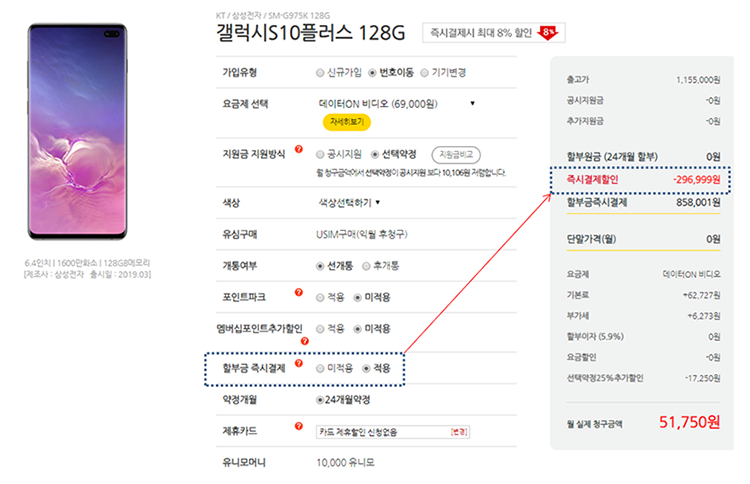Image resolution: width=750 pixels, height=484 pixels.
Task: Click the 변경 button in 제휴카드 field
Action: click(458, 431)
